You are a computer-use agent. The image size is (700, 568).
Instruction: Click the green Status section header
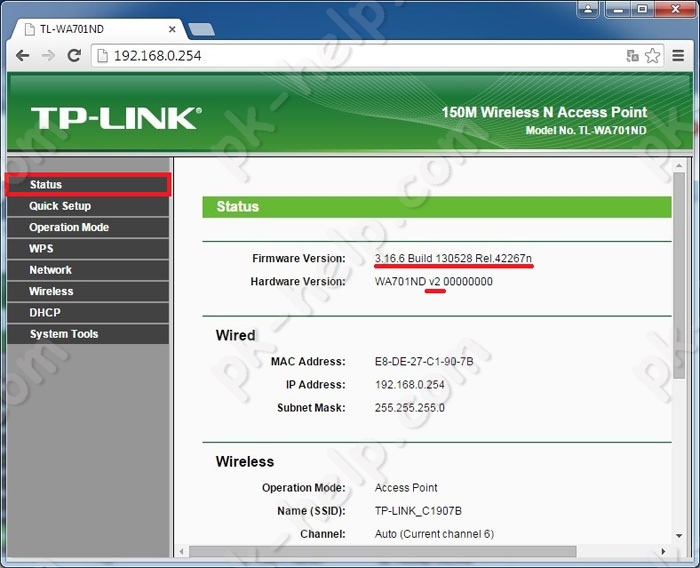tap(437, 207)
